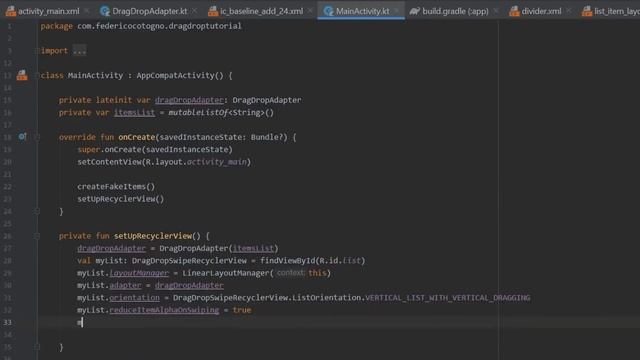Image resolution: width=640 pixels, height=360 pixels.
Task: Click VERTICAL_LIST_WITH_VERTICAL_DRAGGING constant
Action: click(x=447, y=298)
